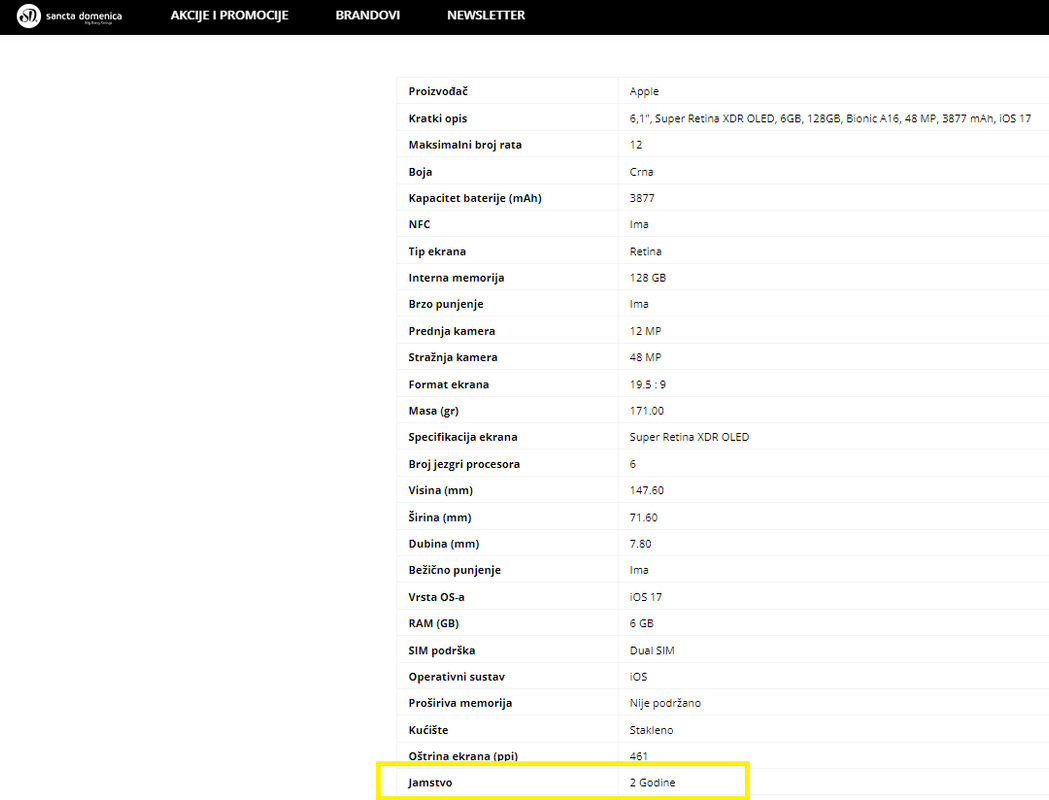Click the Operativni sustav label
Screen dimensions: 1049x800
click(x=456, y=677)
